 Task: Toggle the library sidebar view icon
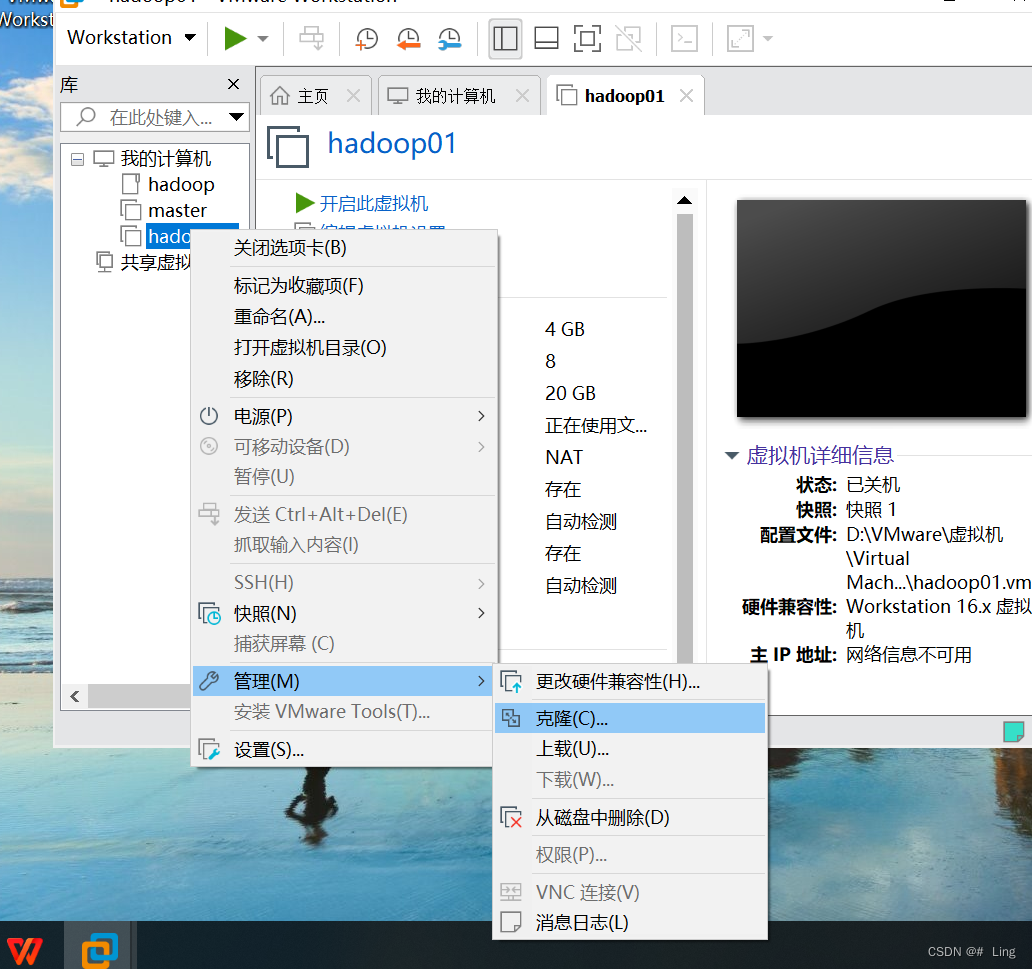pyautogui.click(x=505, y=38)
